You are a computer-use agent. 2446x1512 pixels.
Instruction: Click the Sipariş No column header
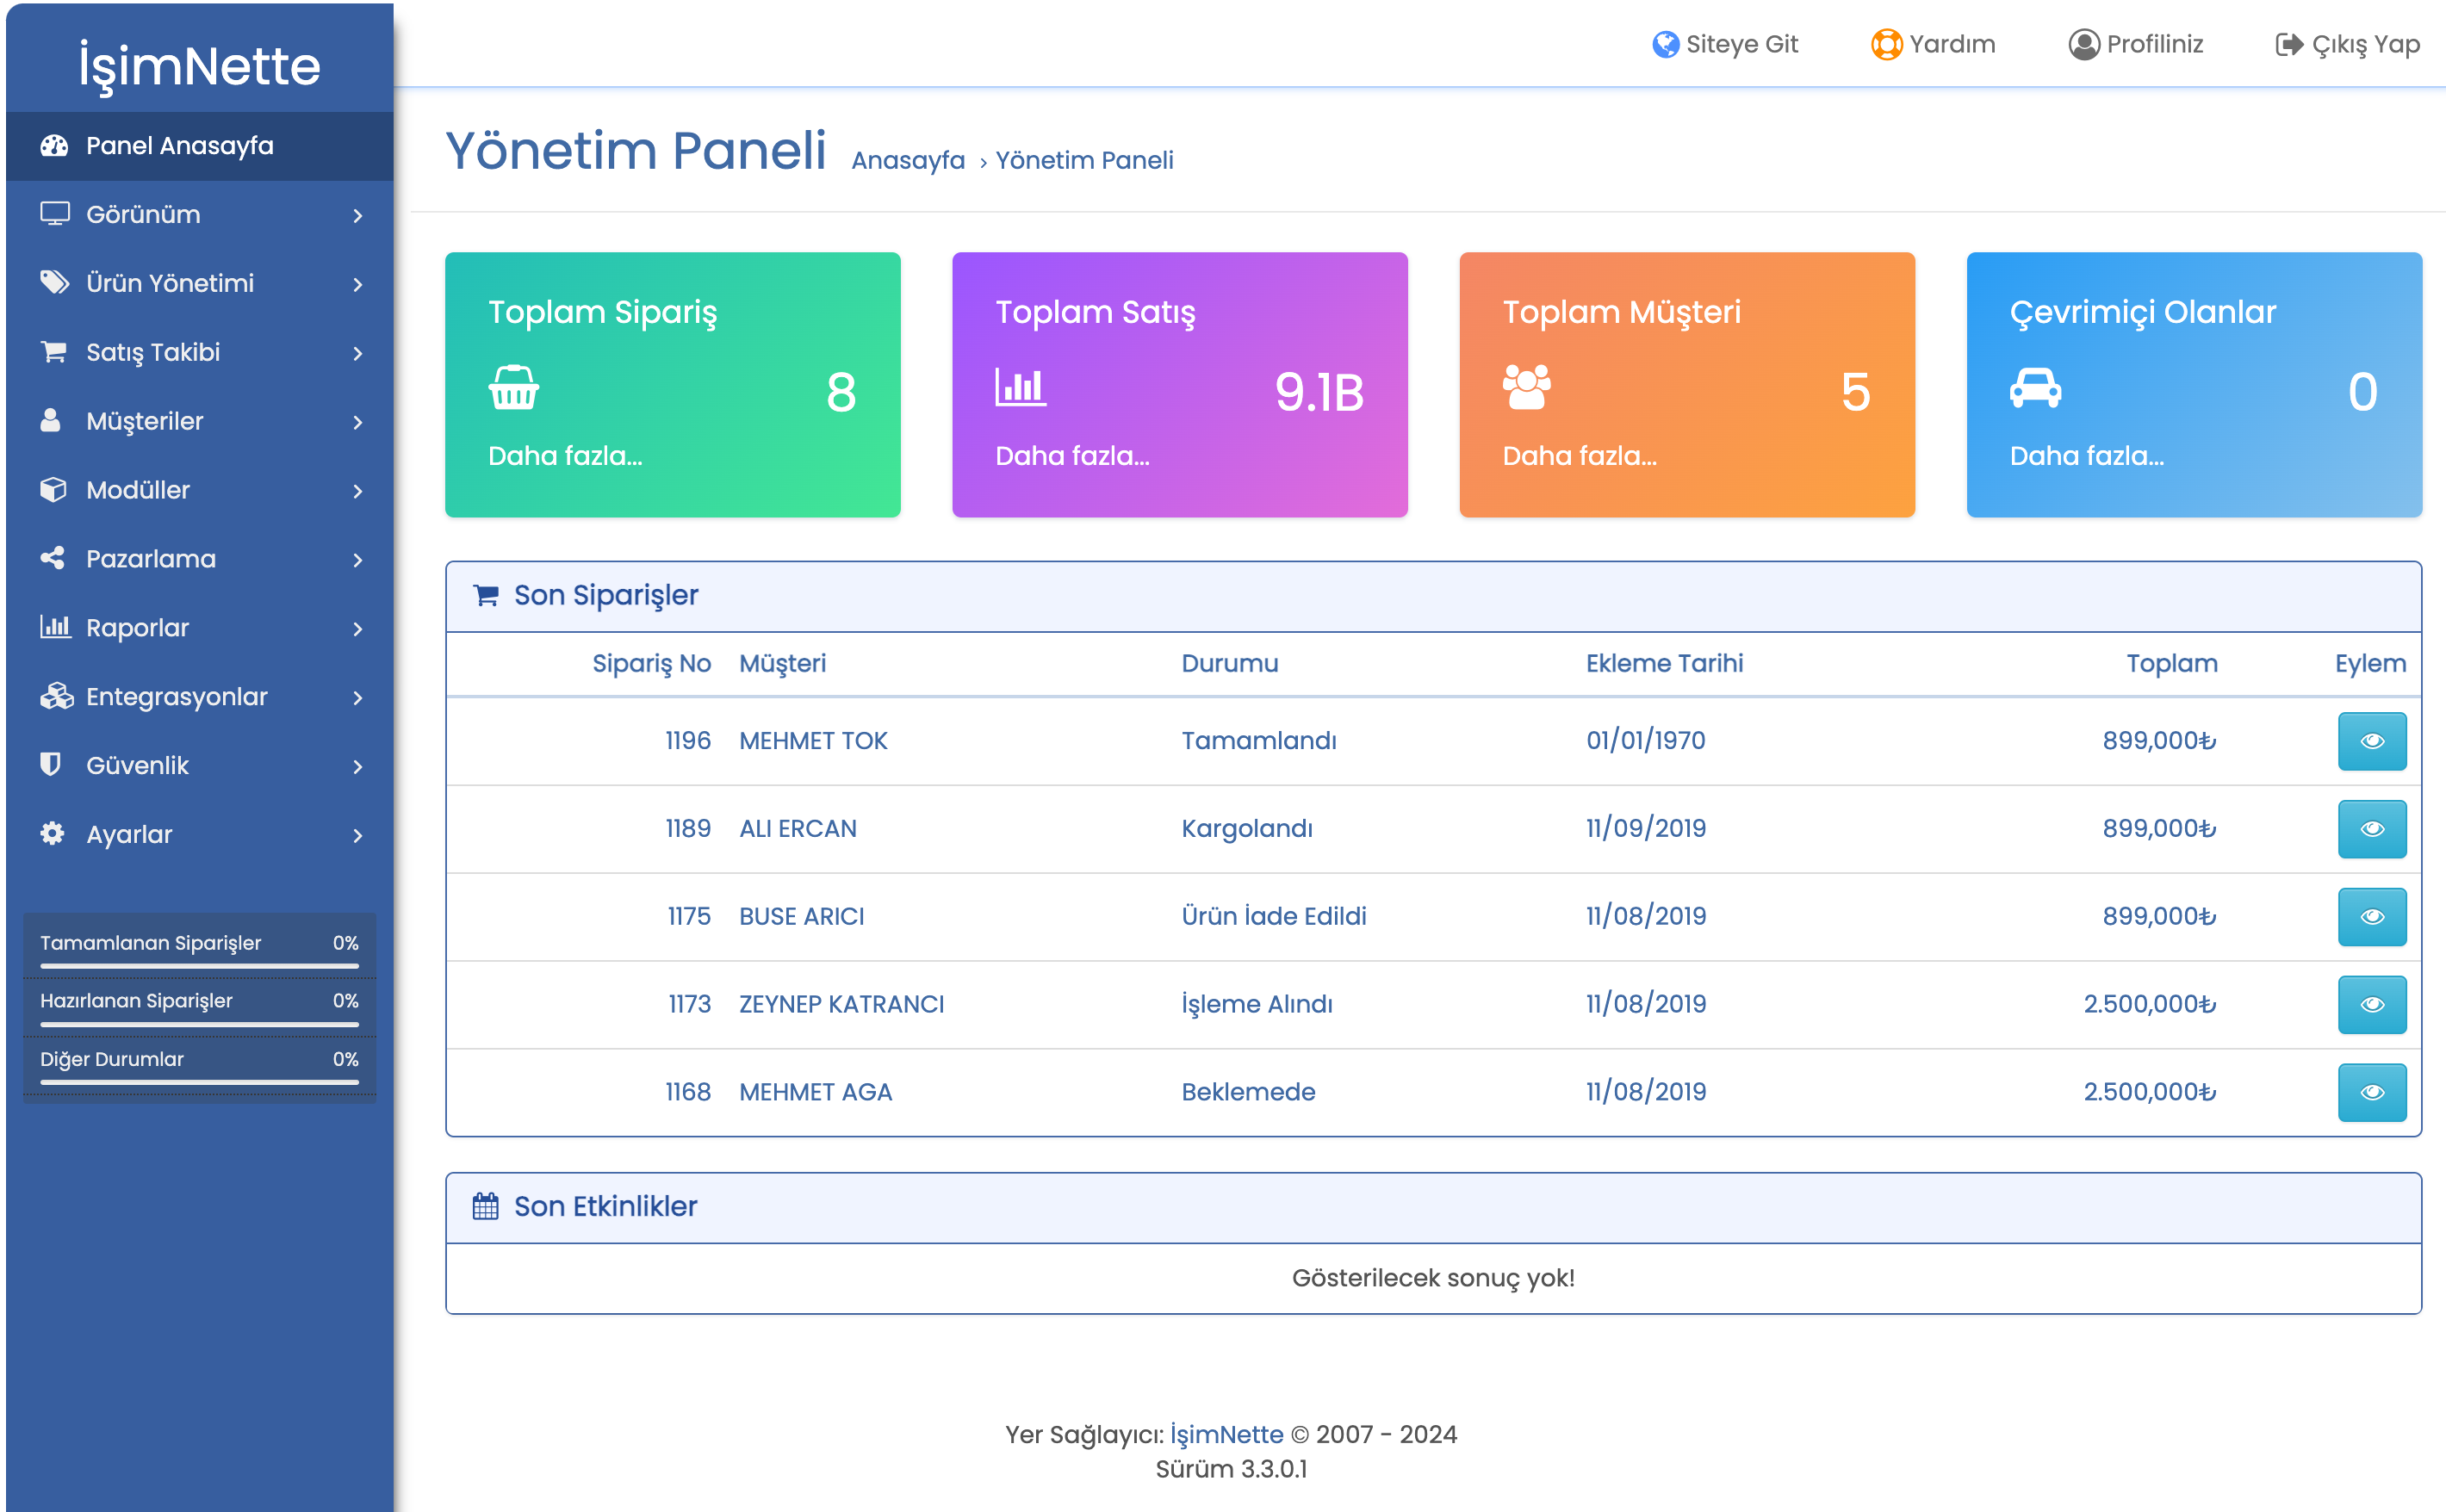click(x=651, y=663)
